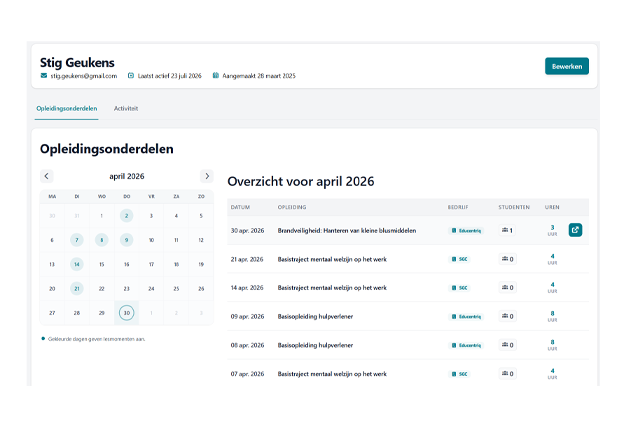Click the Aangemaakt calendar icon
Image resolution: width=635 pixels, height=422 pixels.
[x=216, y=75]
